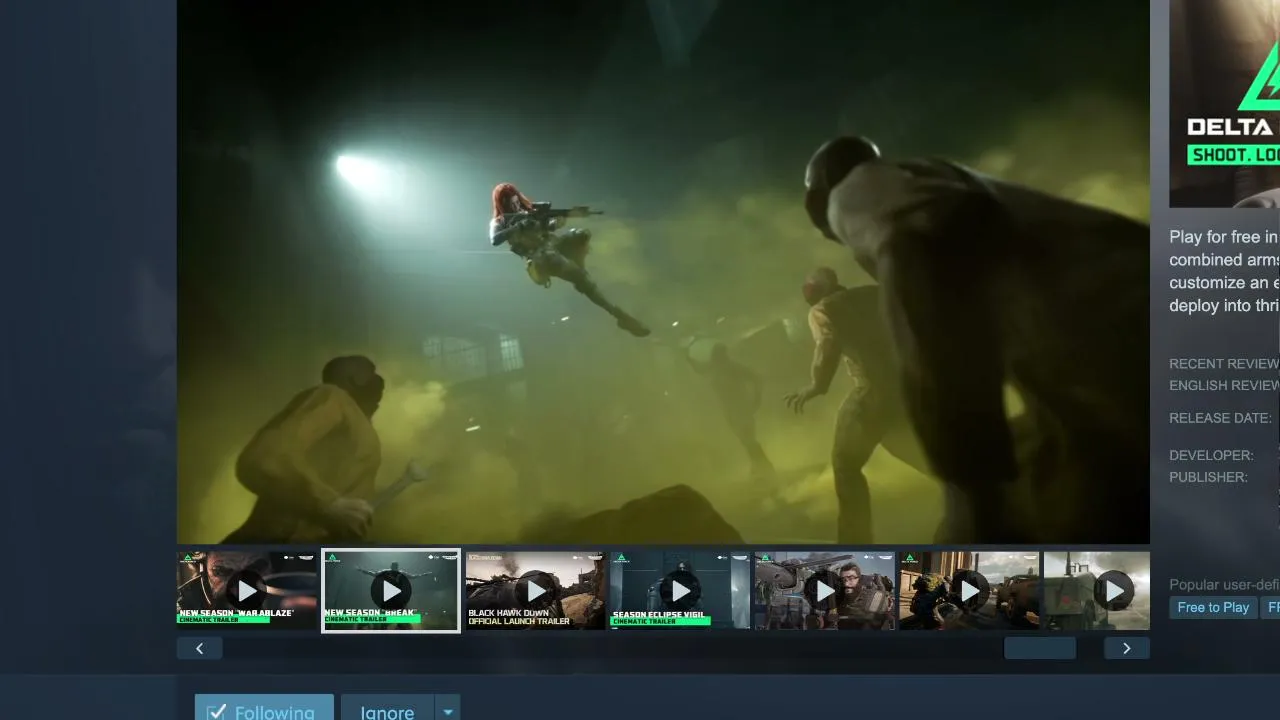The width and height of the screenshot is (1280, 720).
Task: Play the Black Hawk Down launch trailer
Action: pos(536,591)
